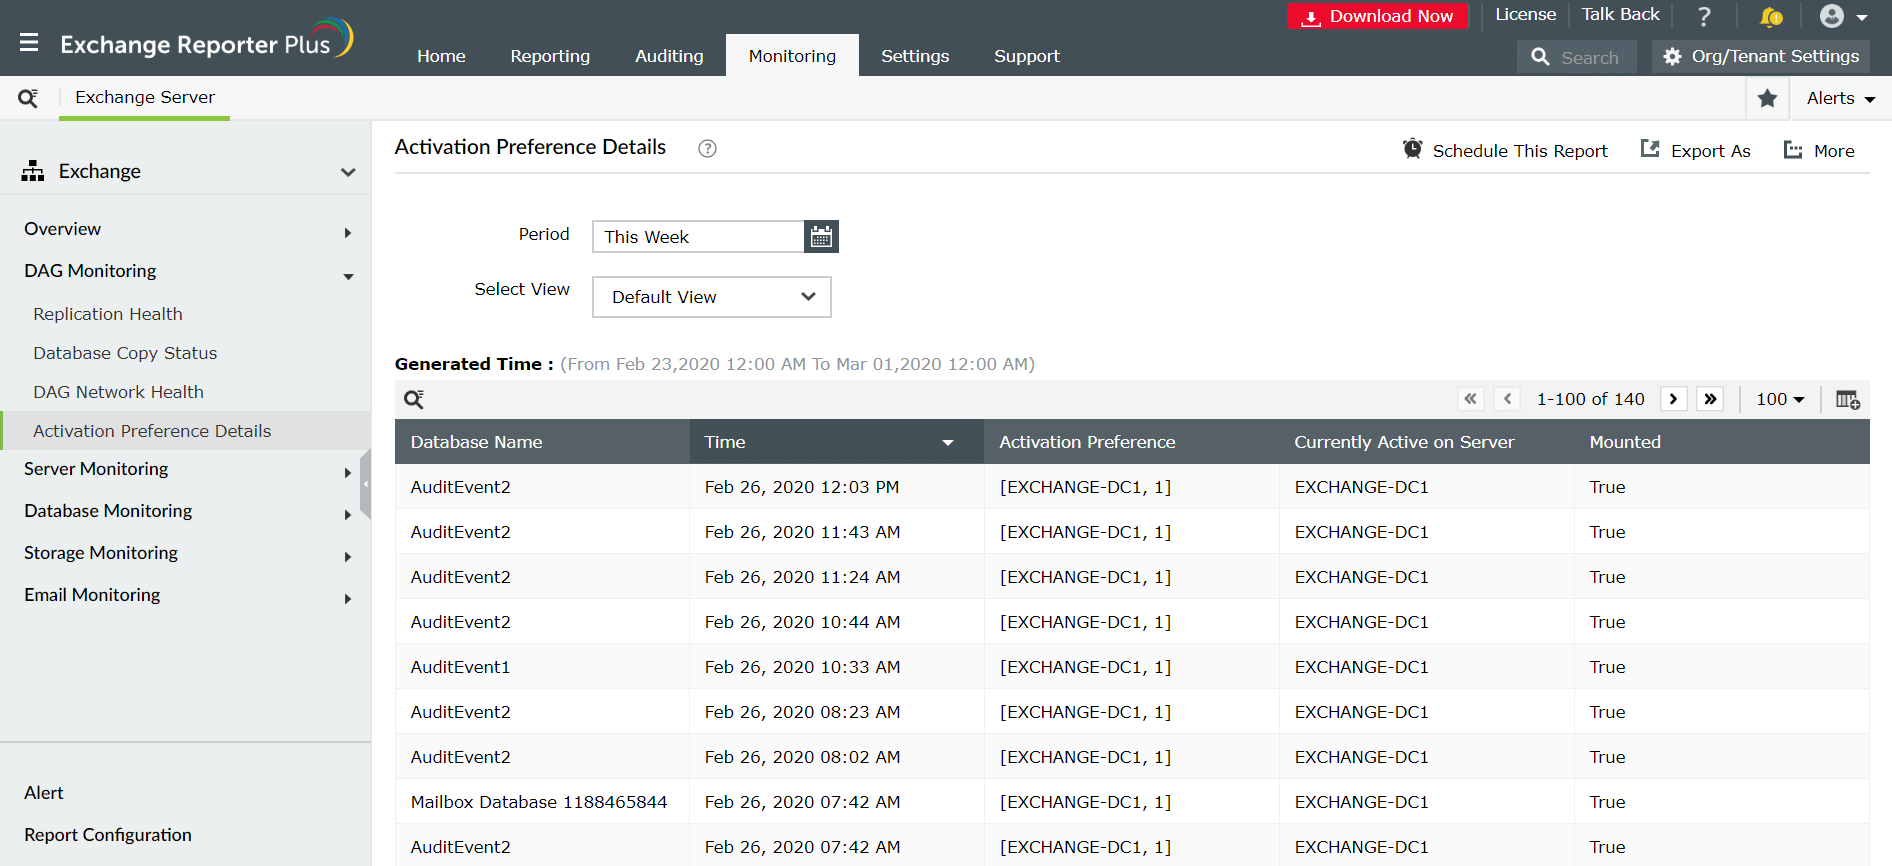1892x866 pixels.
Task: Open the Alerts dropdown
Action: coord(1840,98)
